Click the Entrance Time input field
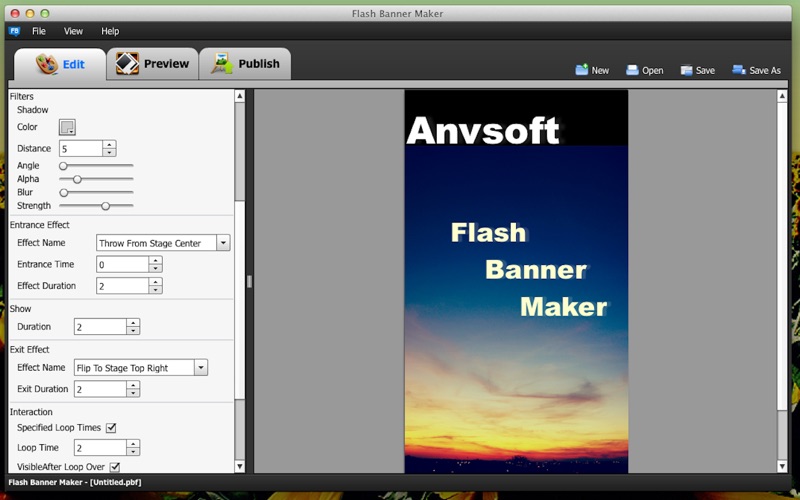The height and width of the screenshot is (500, 800). pyautogui.click(x=122, y=264)
